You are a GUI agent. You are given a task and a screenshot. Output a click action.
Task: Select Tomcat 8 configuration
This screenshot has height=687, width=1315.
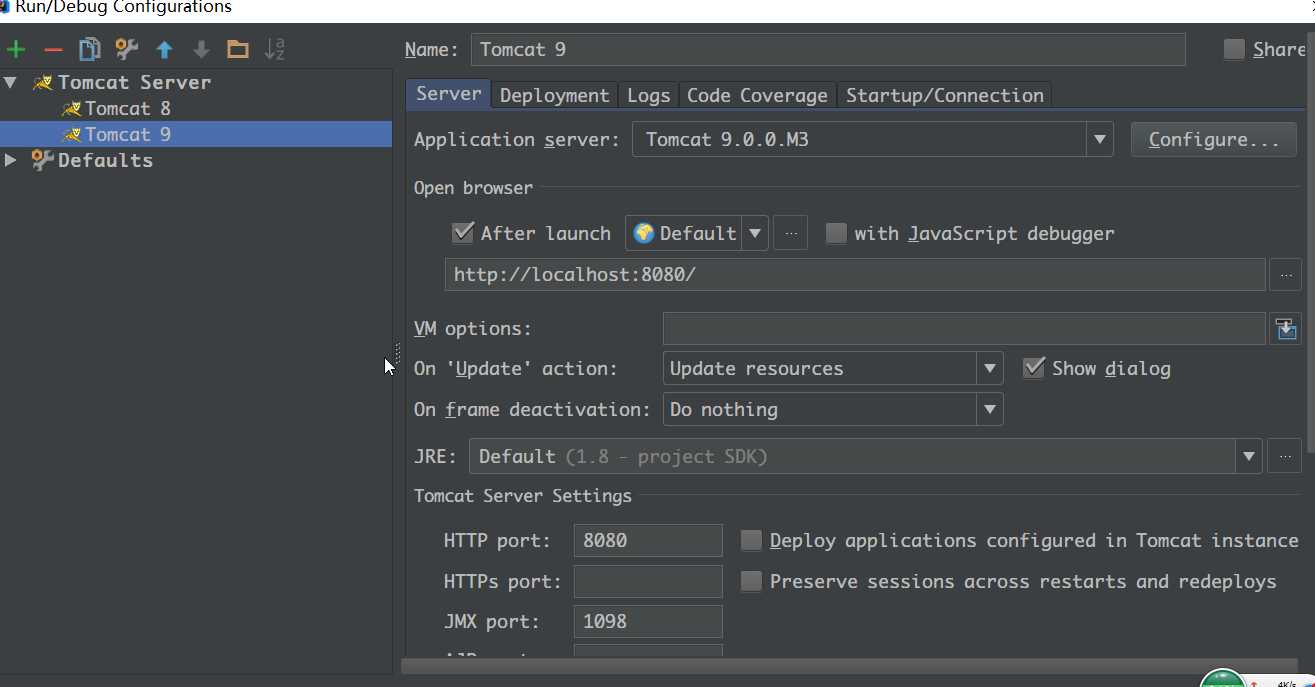128,108
